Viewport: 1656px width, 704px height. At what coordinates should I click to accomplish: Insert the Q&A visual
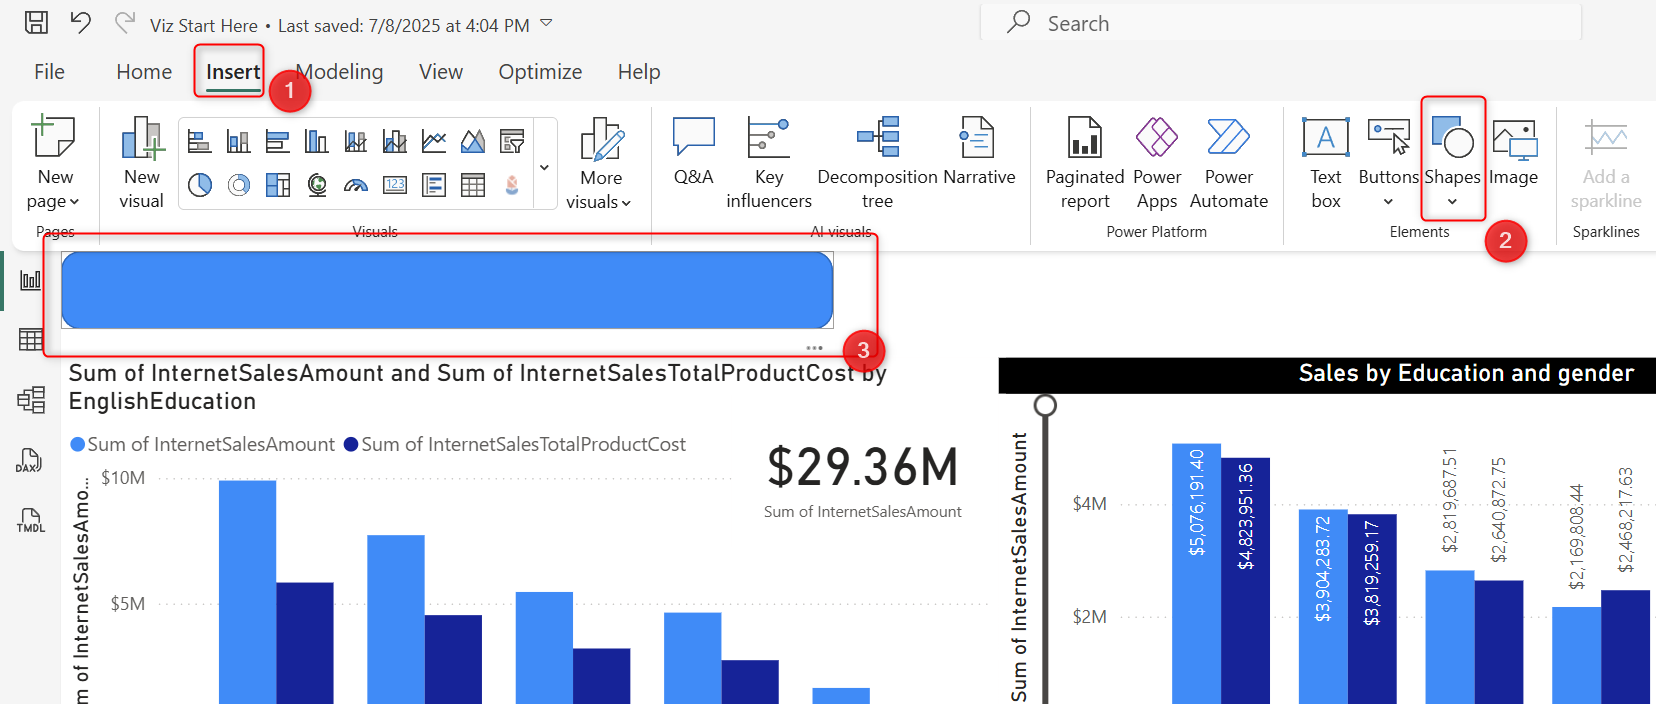(693, 153)
